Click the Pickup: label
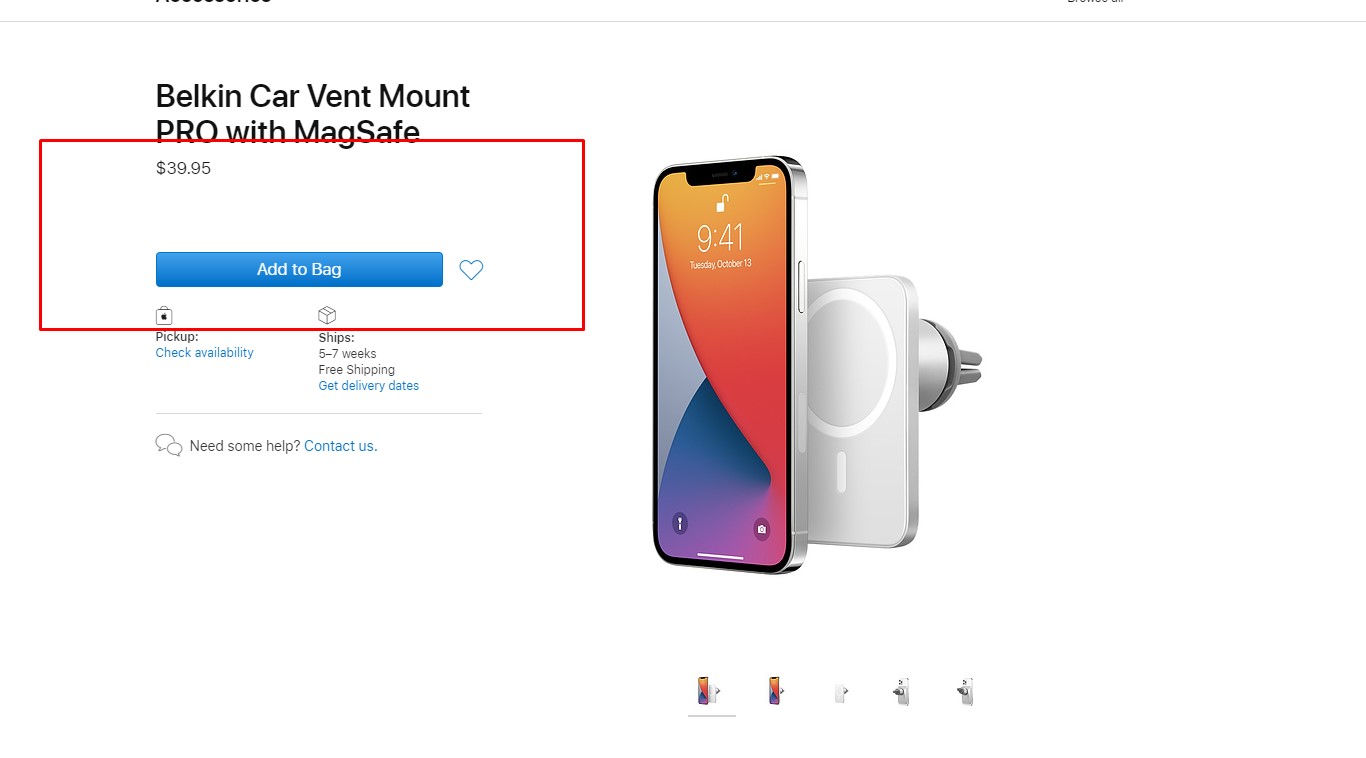Image resolution: width=1366 pixels, height=758 pixels. (177, 337)
